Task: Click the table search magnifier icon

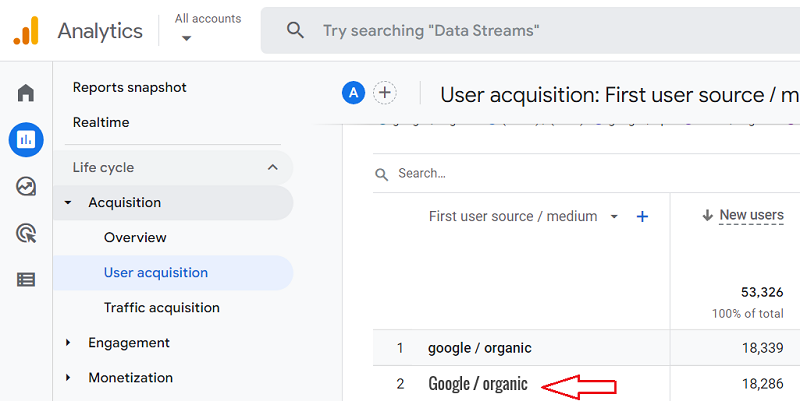Action: point(382,174)
